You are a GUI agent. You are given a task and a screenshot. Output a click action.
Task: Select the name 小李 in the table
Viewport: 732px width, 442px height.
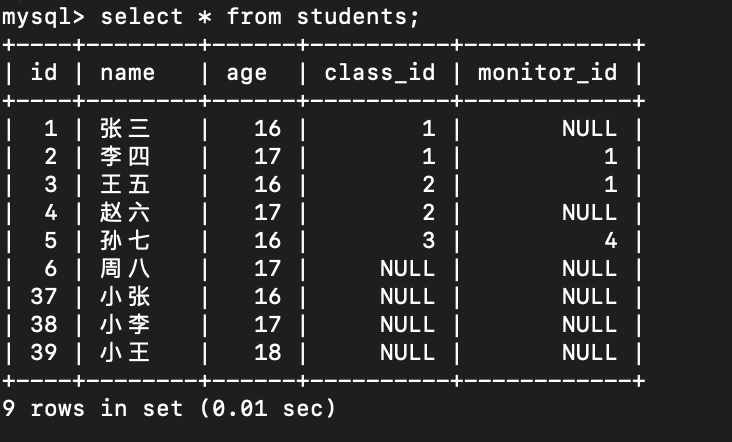[125, 324]
